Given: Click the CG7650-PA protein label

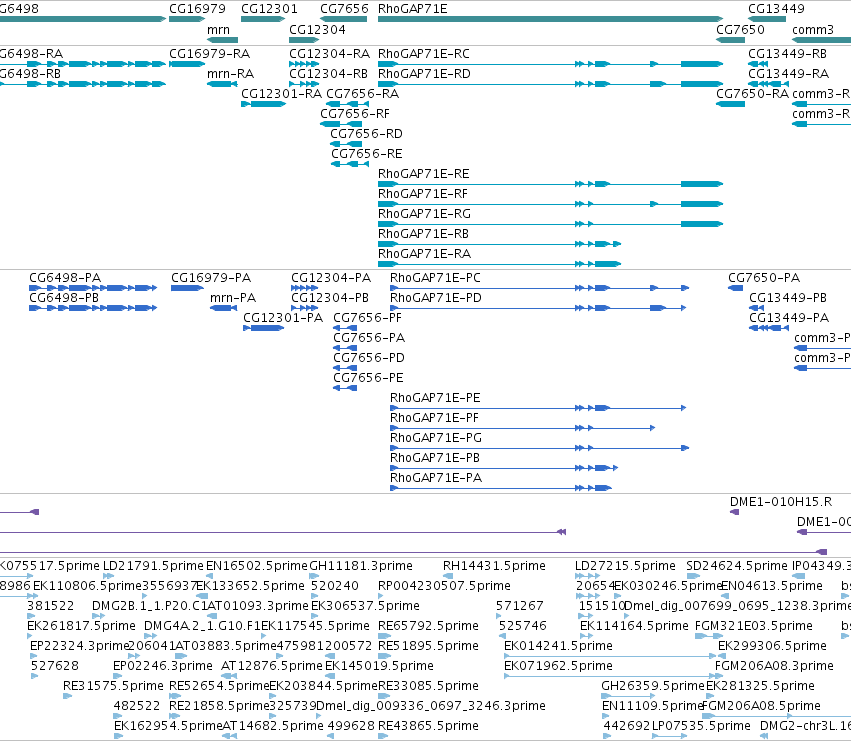Looking at the screenshot, I should (x=764, y=278).
